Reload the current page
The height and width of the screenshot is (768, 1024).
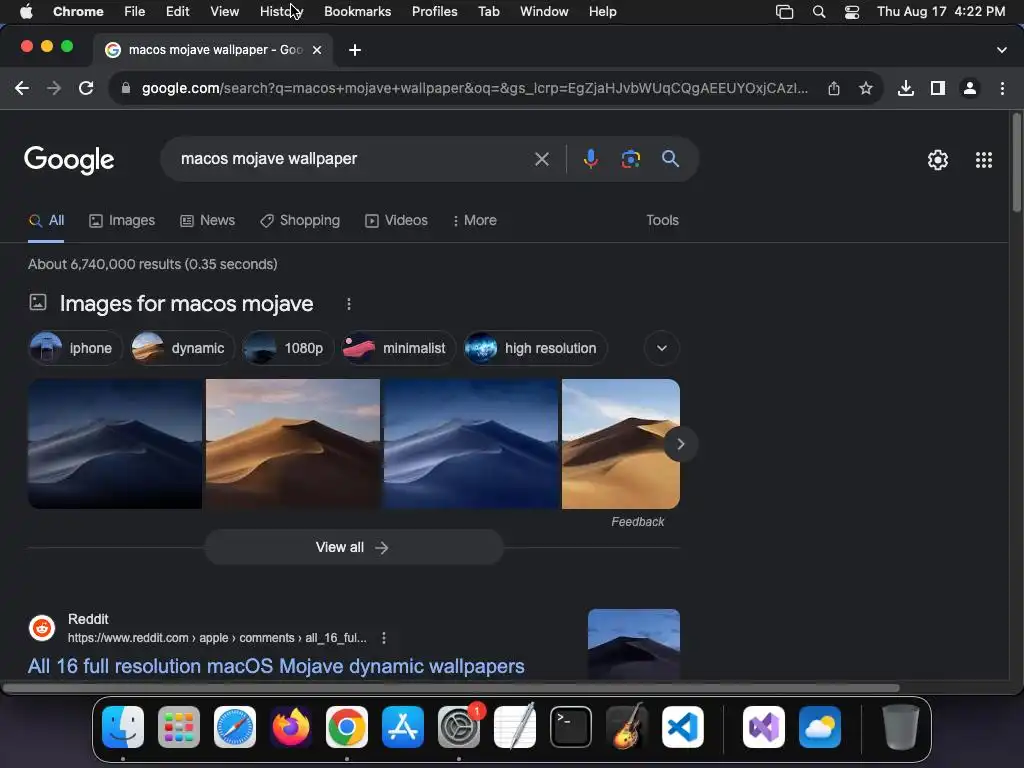pyautogui.click(x=86, y=88)
